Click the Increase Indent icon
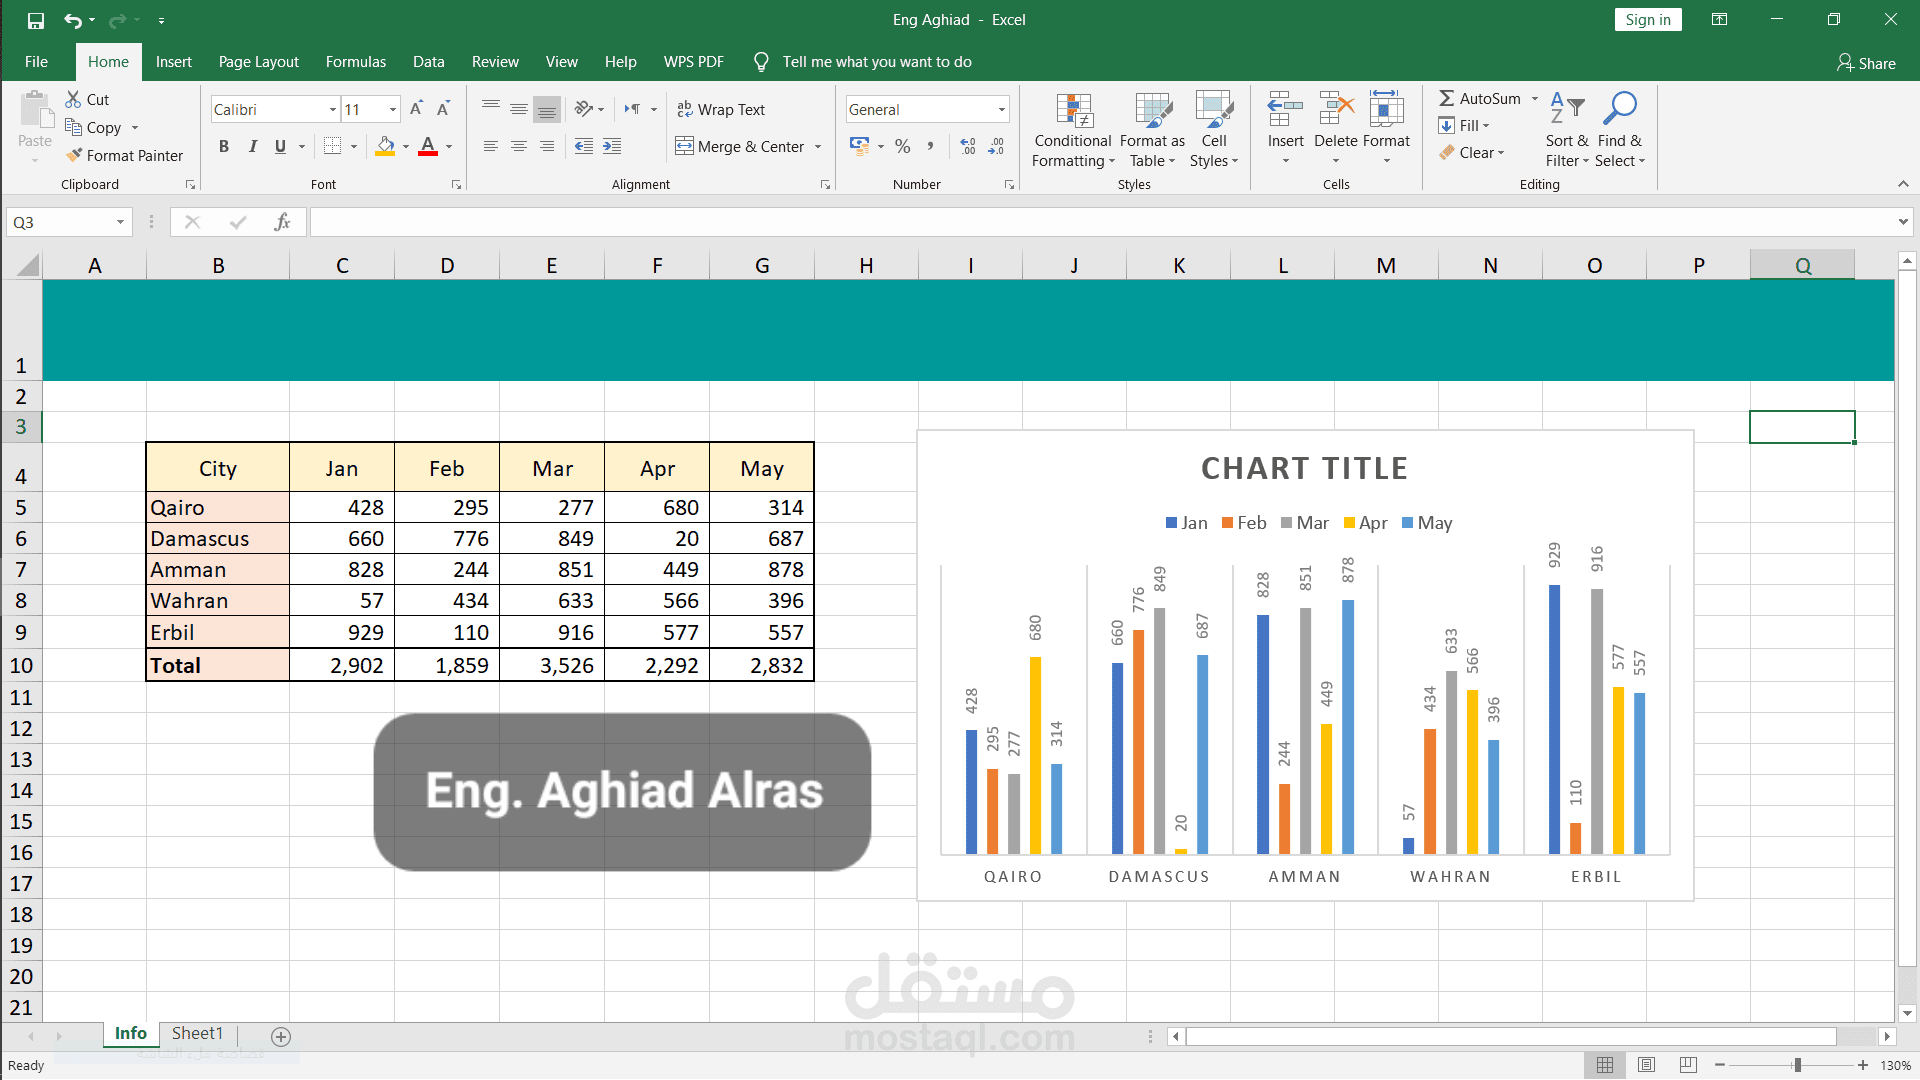Viewport: 1920px width, 1080px height. (x=612, y=146)
